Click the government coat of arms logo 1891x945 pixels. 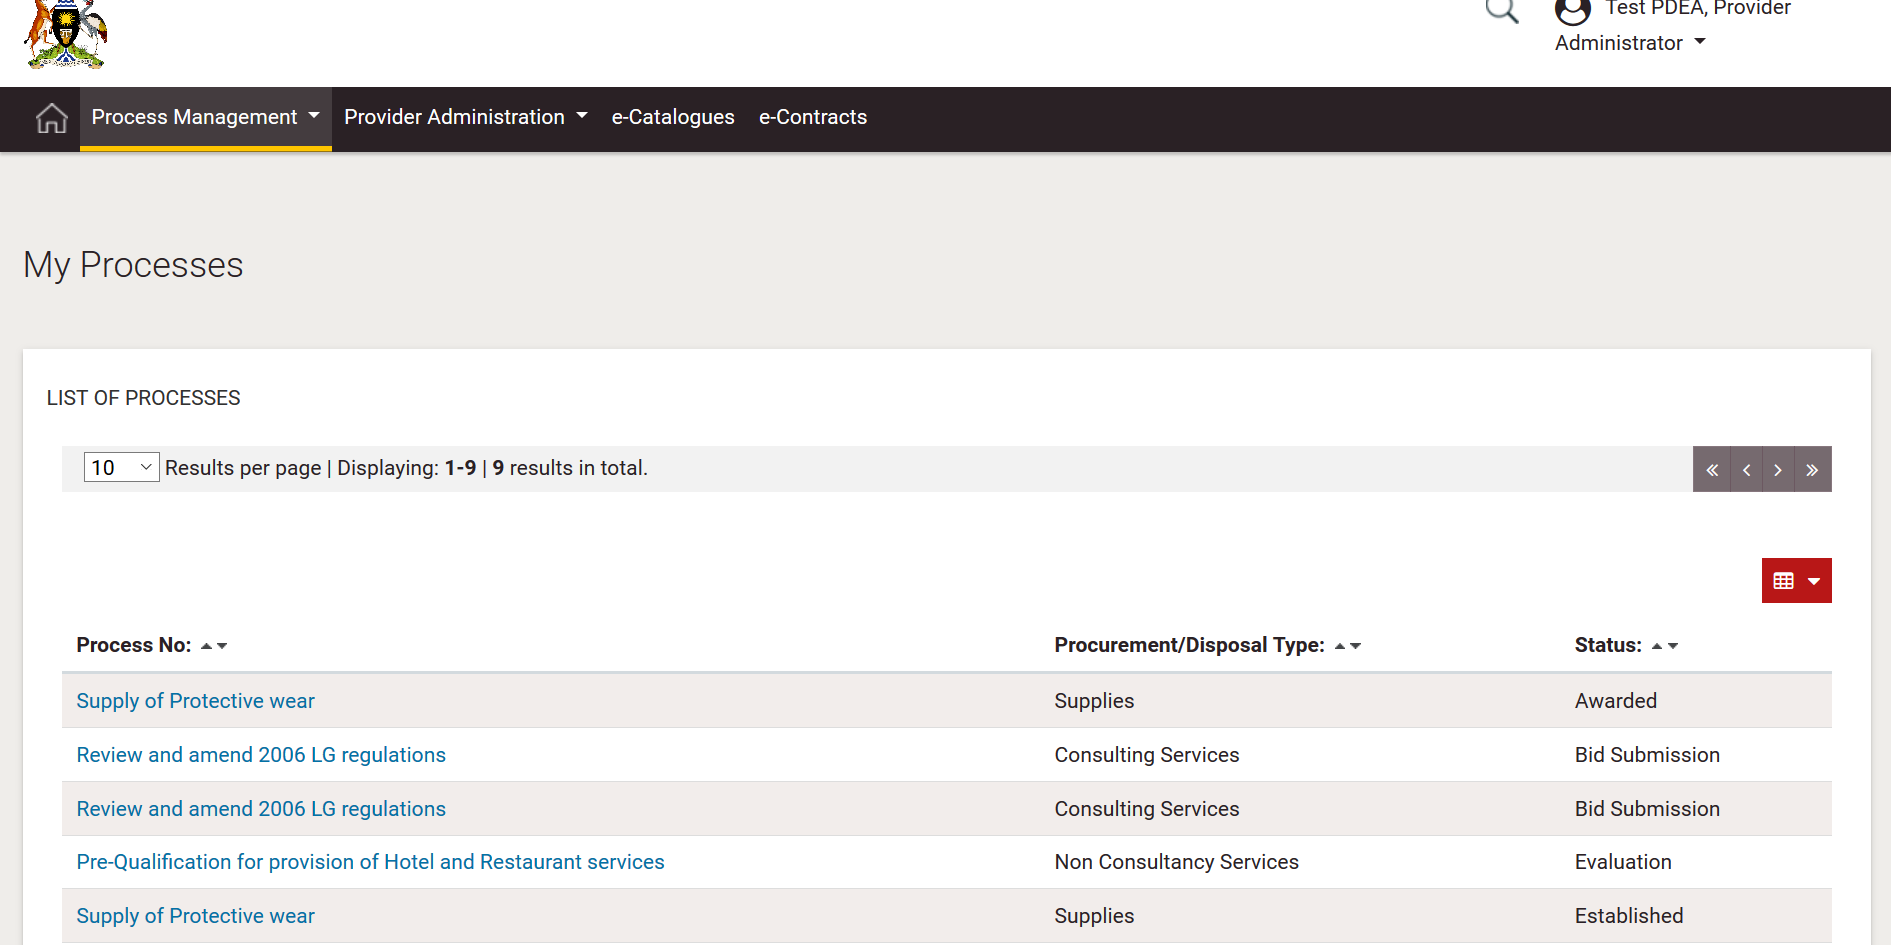click(x=66, y=34)
